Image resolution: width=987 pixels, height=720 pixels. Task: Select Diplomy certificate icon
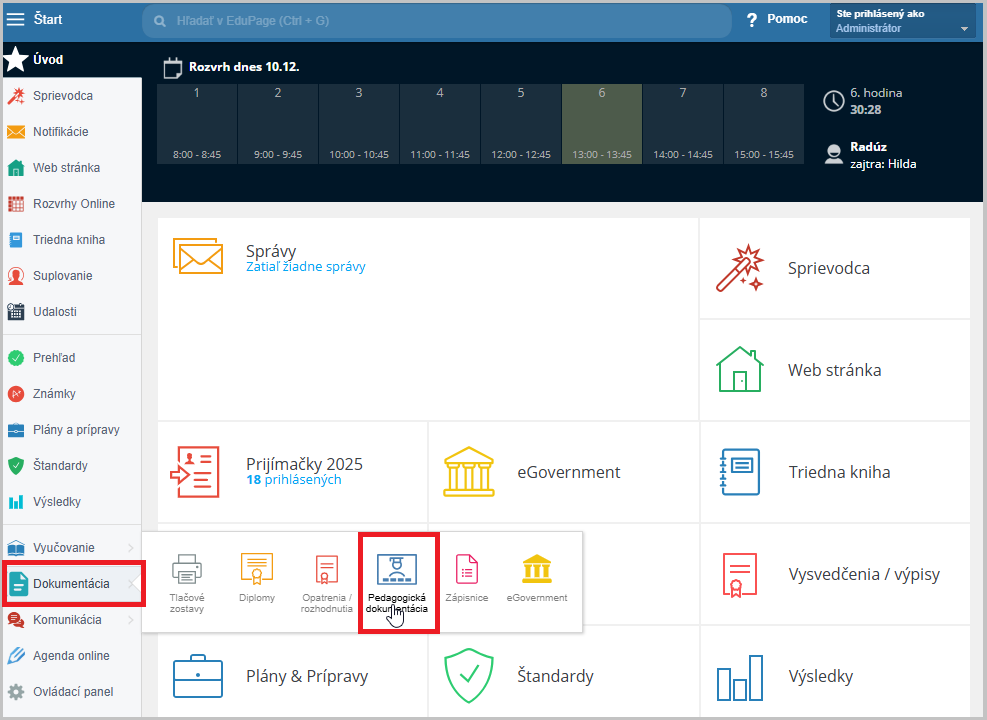(x=257, y=568)
